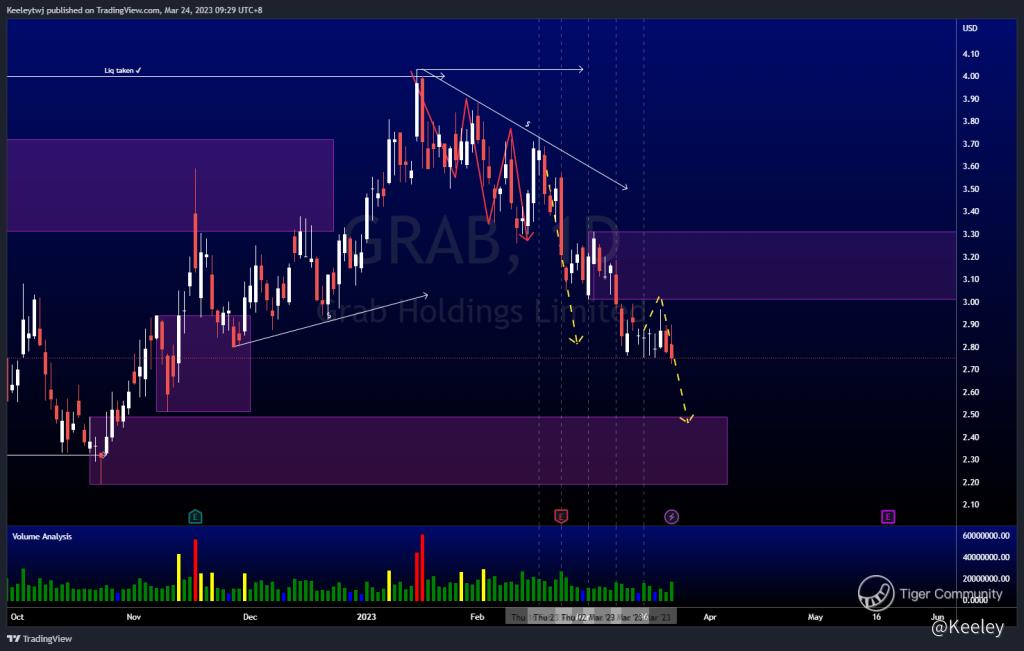Click the 2.60 price axis label
The width and height of the screenshot is (1024, 651).
click(970, 392)
